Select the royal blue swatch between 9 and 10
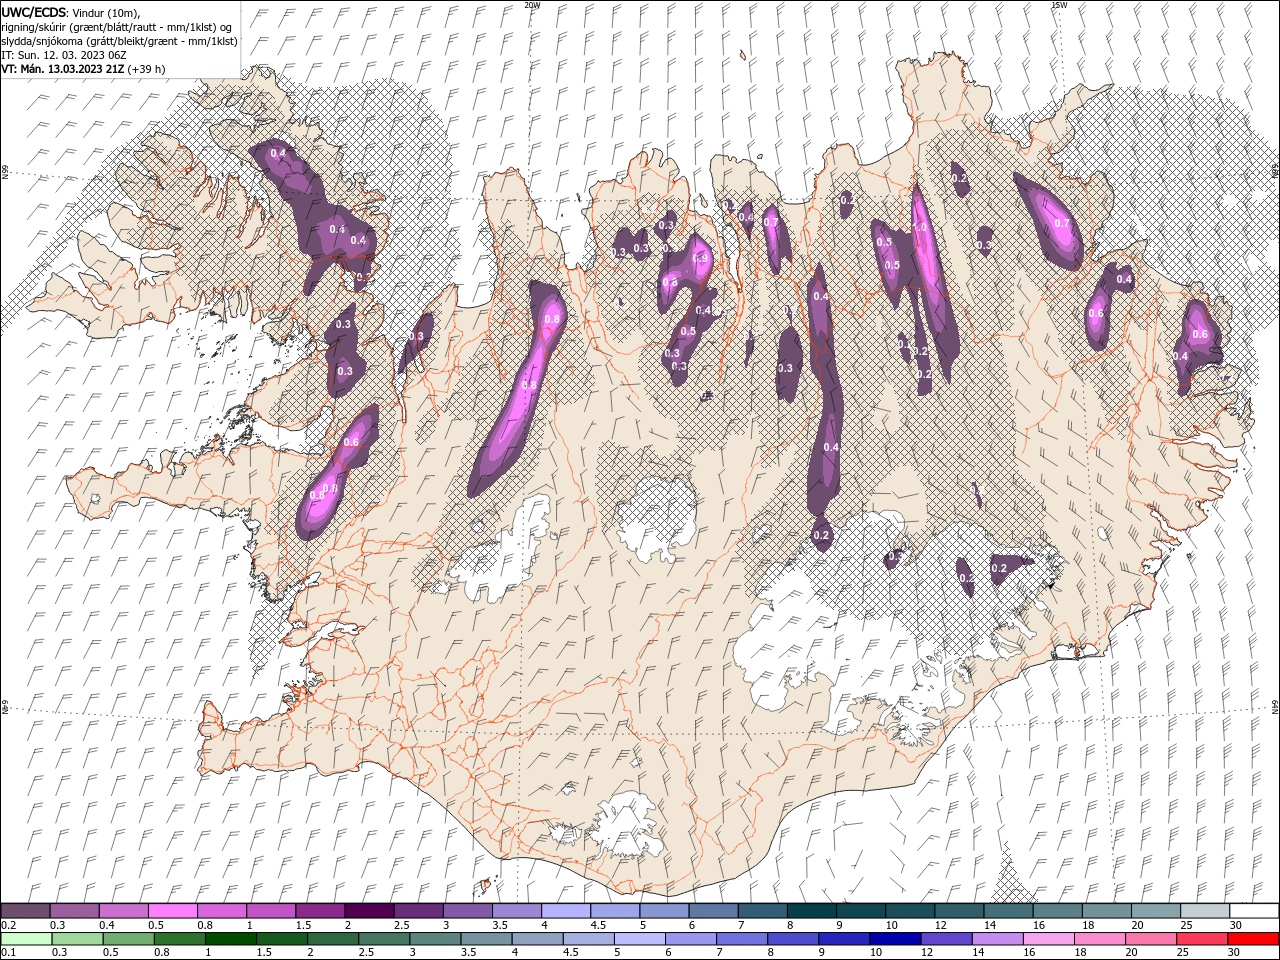The height and width of the screenshot is (960, 1280). pos(845,939)
